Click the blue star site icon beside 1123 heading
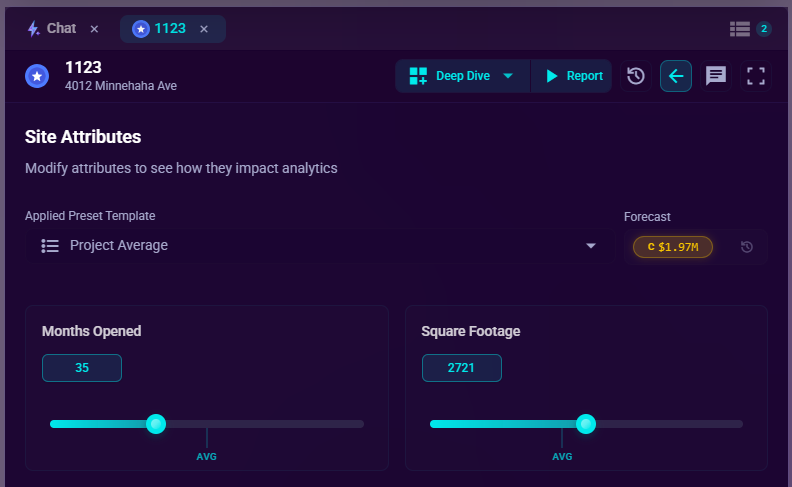 (x=37, y=76)
